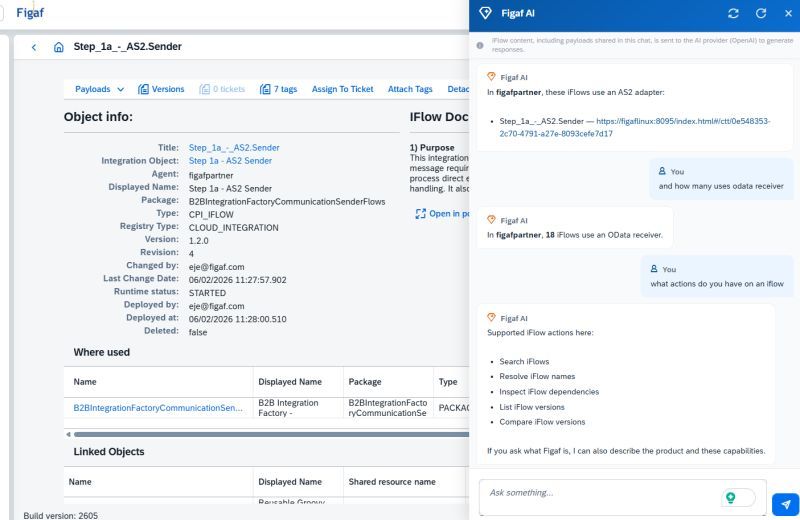The height and width of the screenshot is (520, 800).
Task: Click the Package column header in Where used
Action: (x=365, y=382)
